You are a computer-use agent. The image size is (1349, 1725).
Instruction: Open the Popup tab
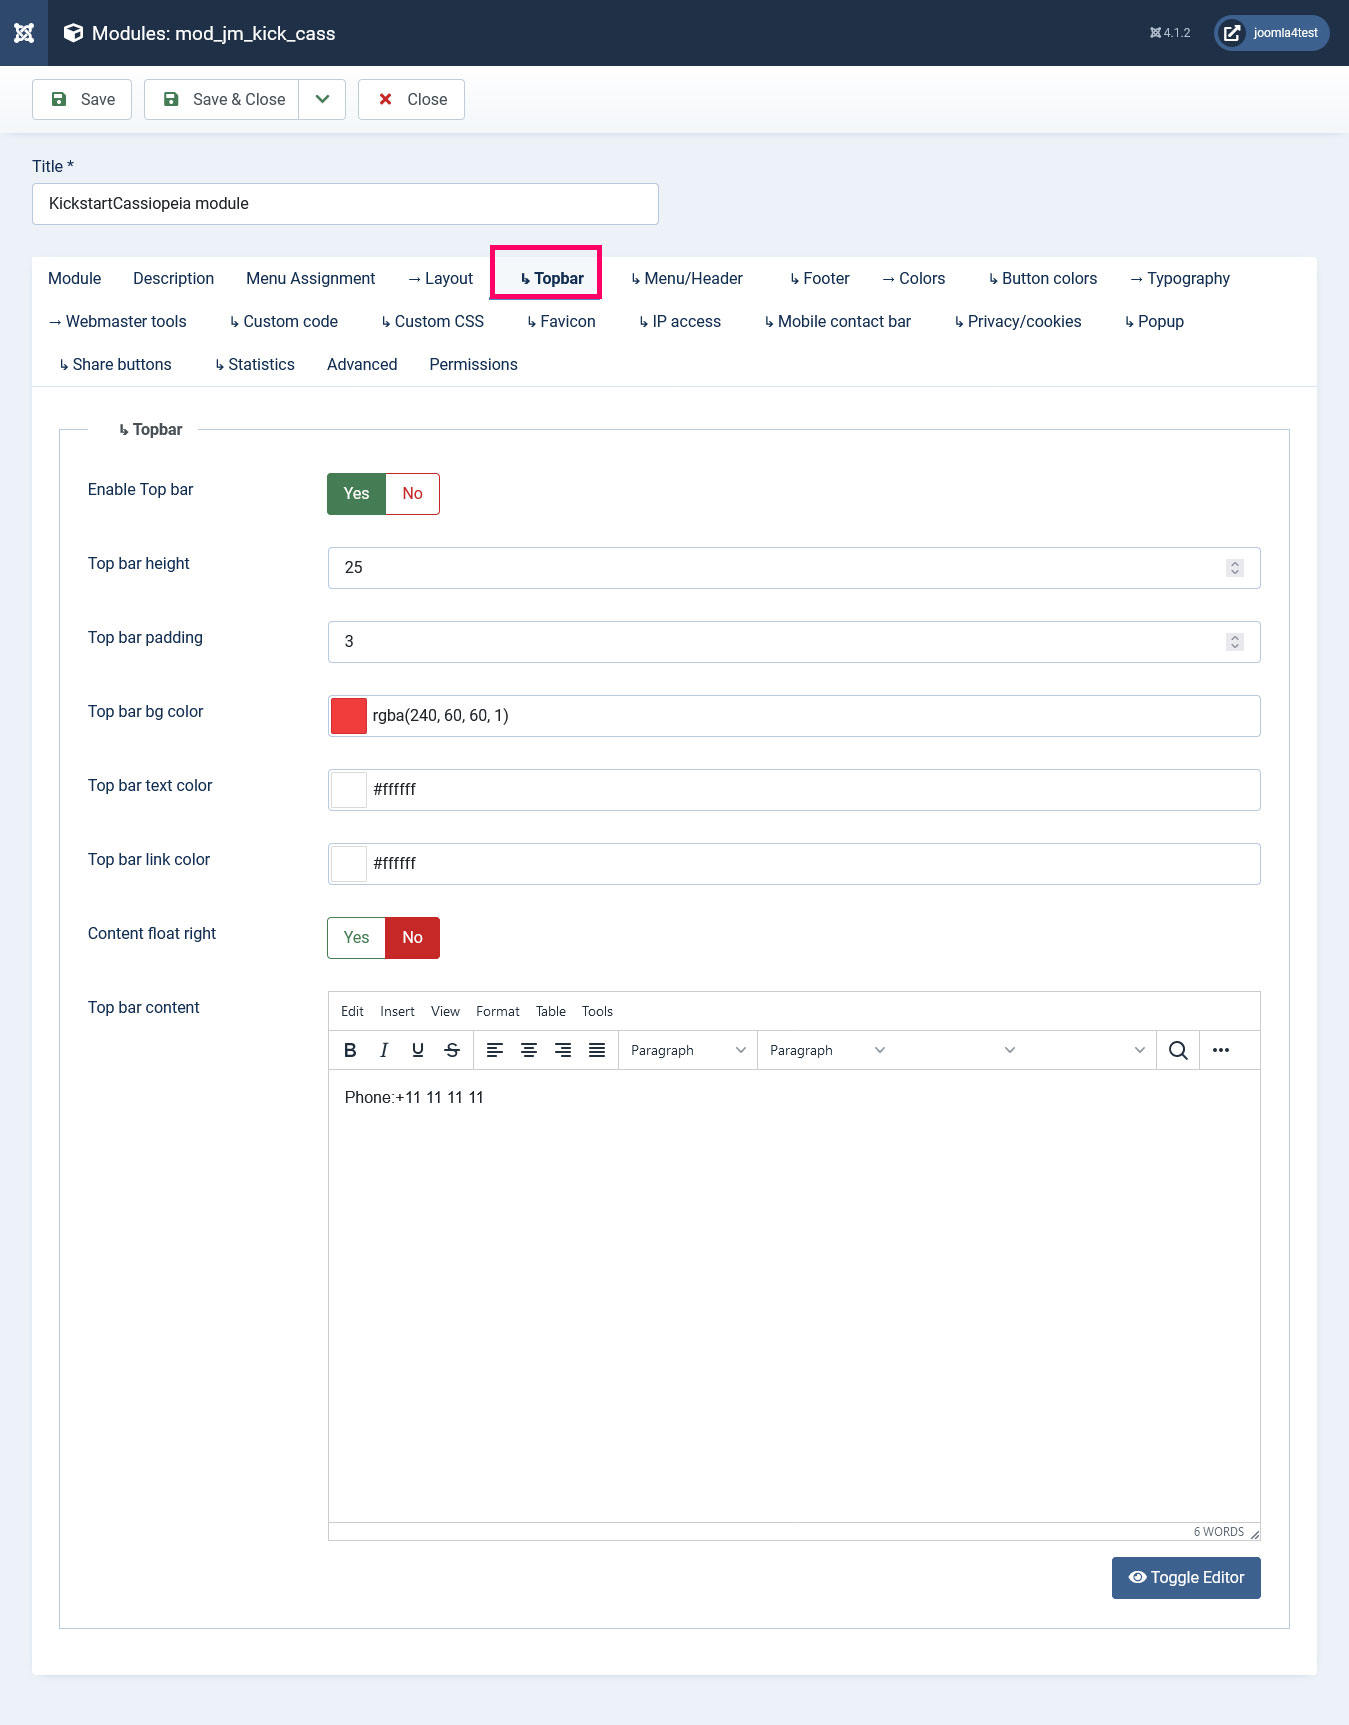coord(1154,322)
